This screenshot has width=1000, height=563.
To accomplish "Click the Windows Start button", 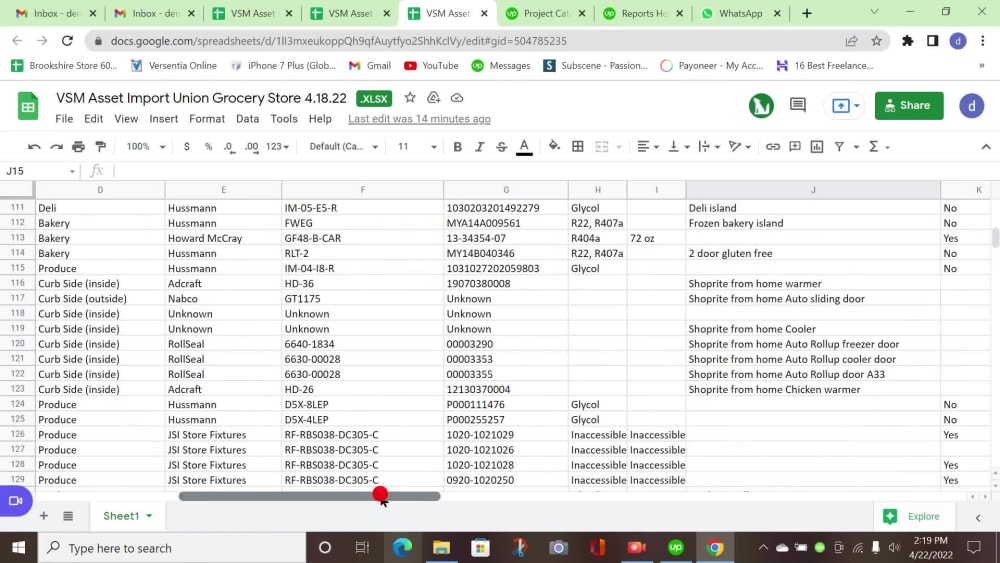I will click(x=18, y=548).
